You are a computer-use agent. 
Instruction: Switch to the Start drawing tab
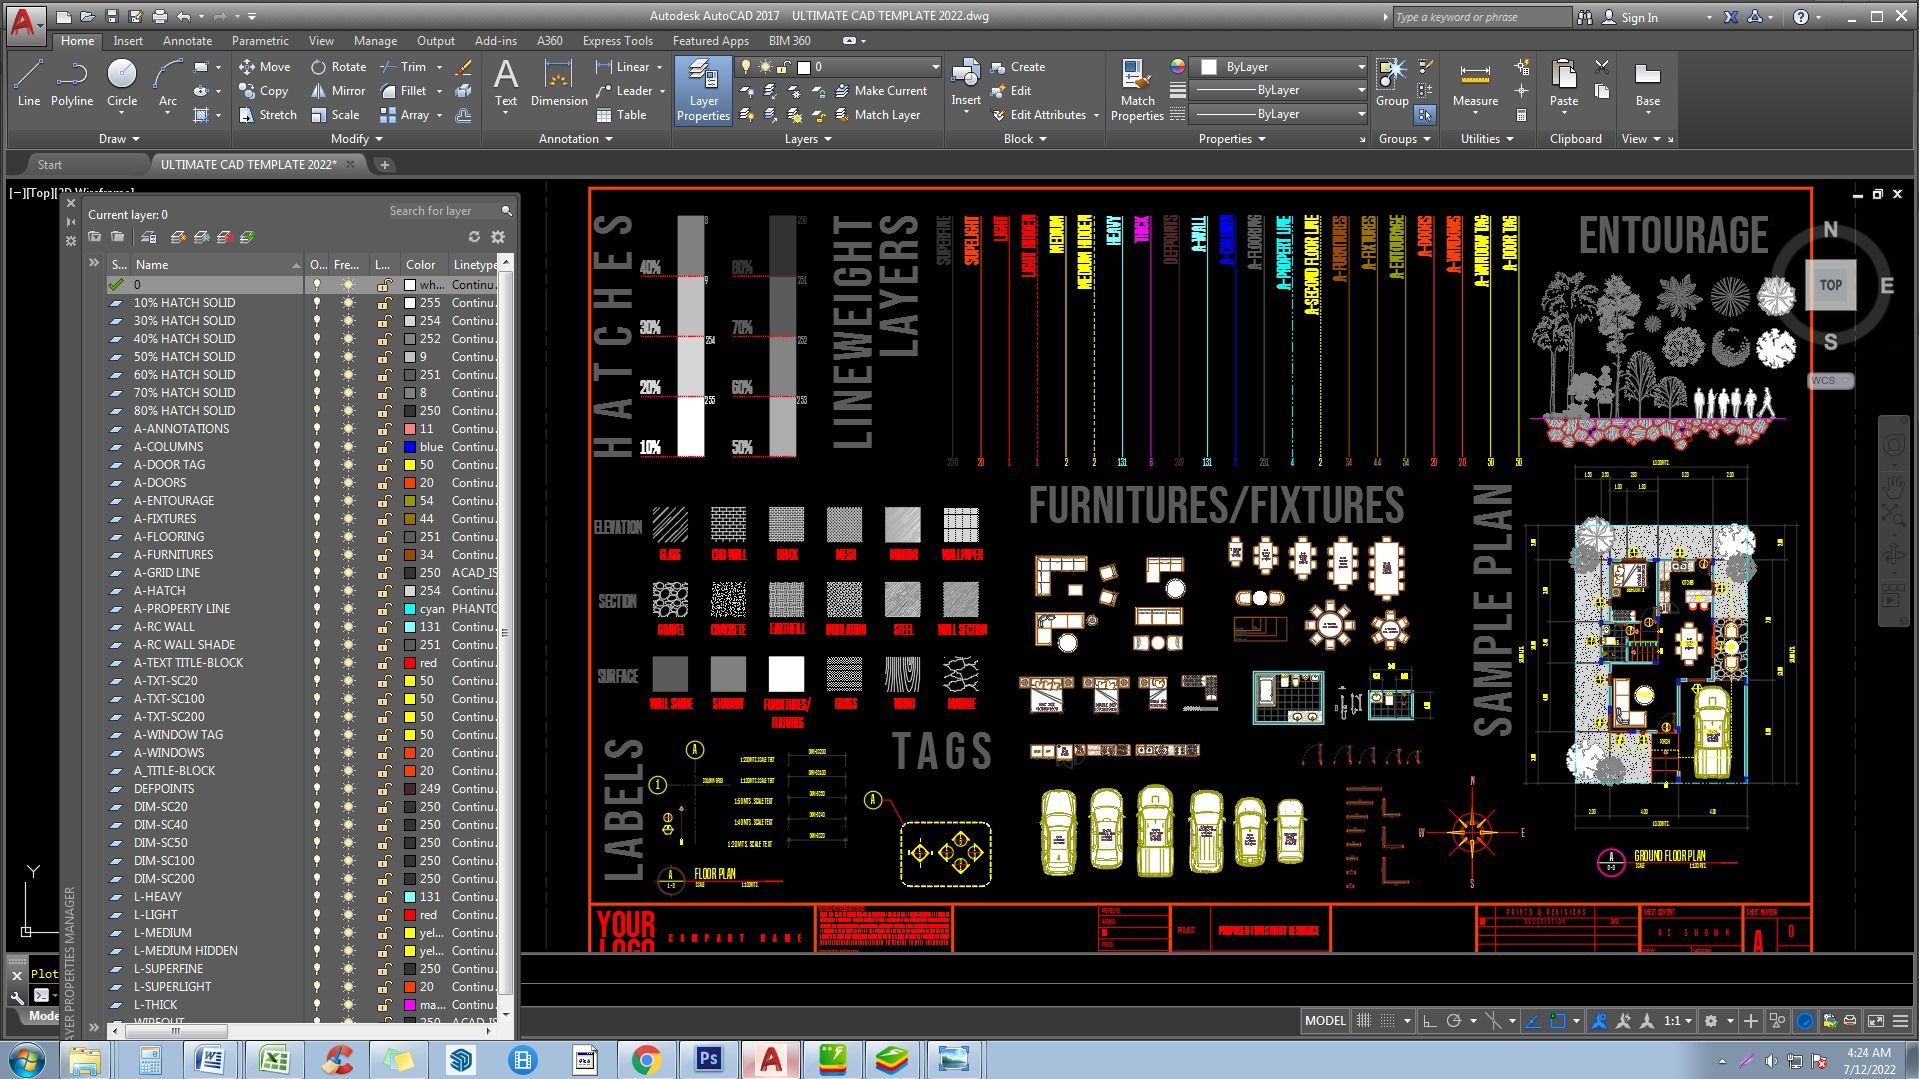click(x=50, y=165)
